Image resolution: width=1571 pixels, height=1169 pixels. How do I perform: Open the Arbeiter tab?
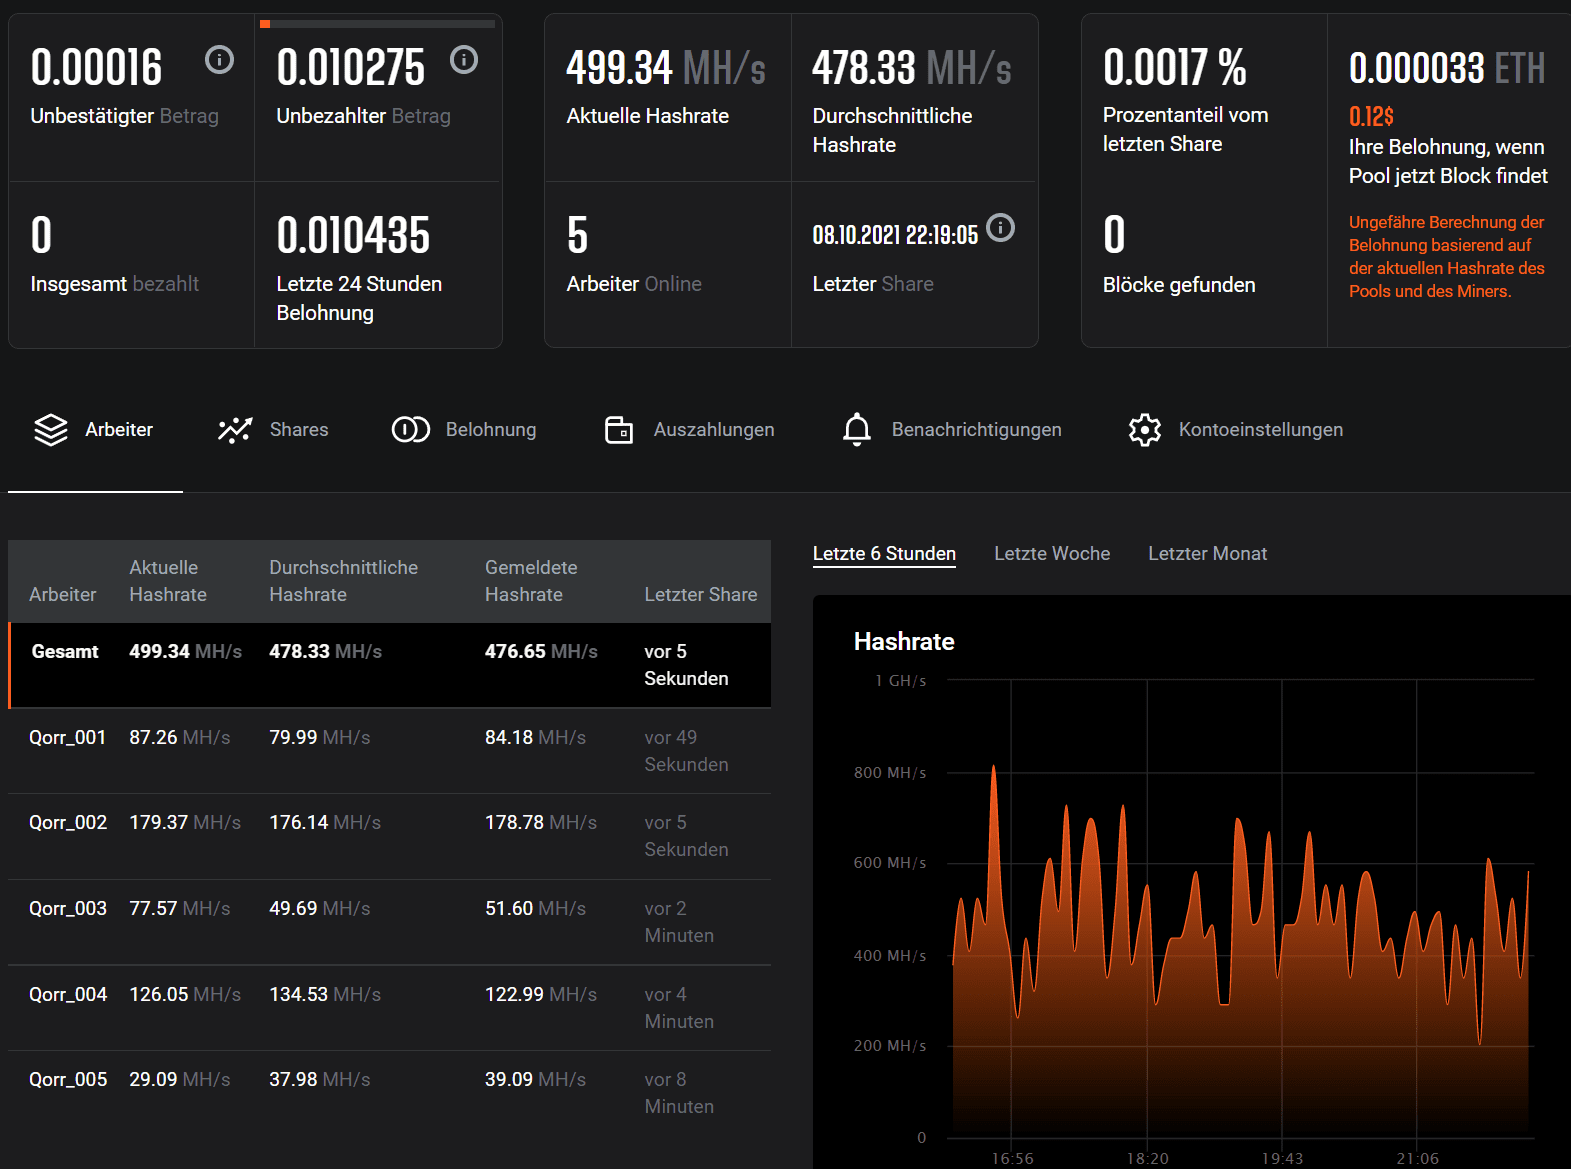click(x=95, y=430)
